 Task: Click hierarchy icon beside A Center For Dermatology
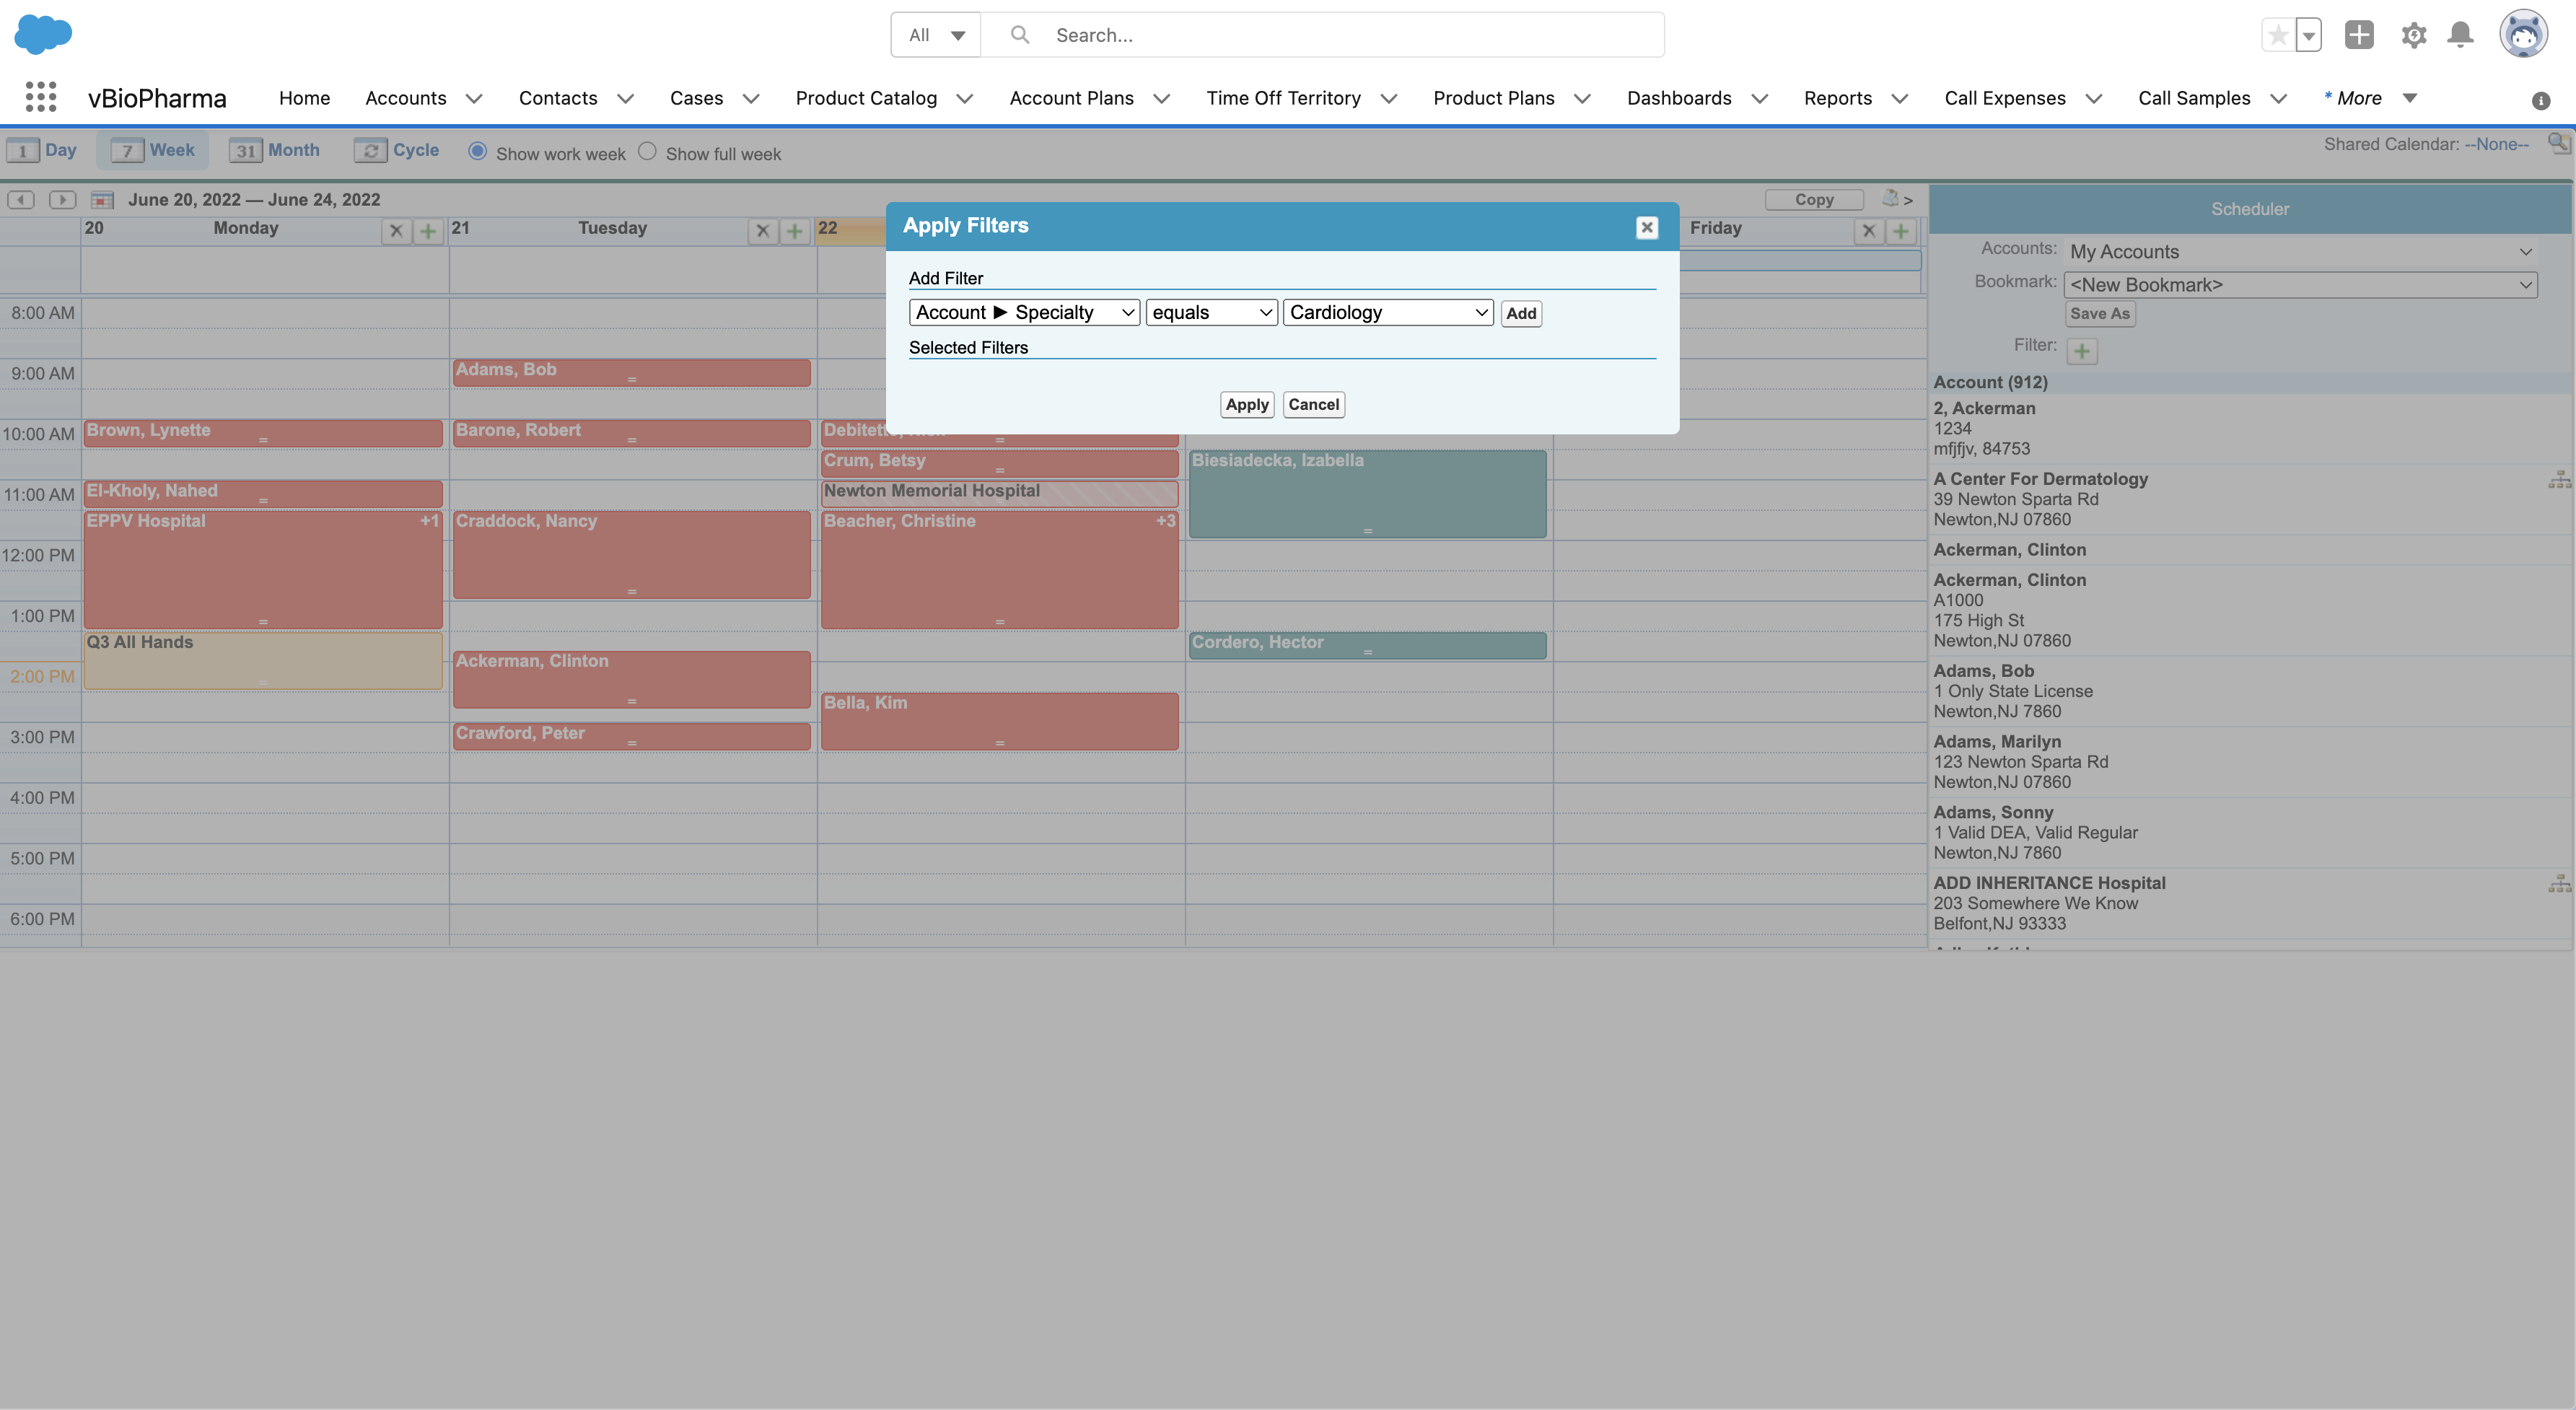(x=2559, y=480)
